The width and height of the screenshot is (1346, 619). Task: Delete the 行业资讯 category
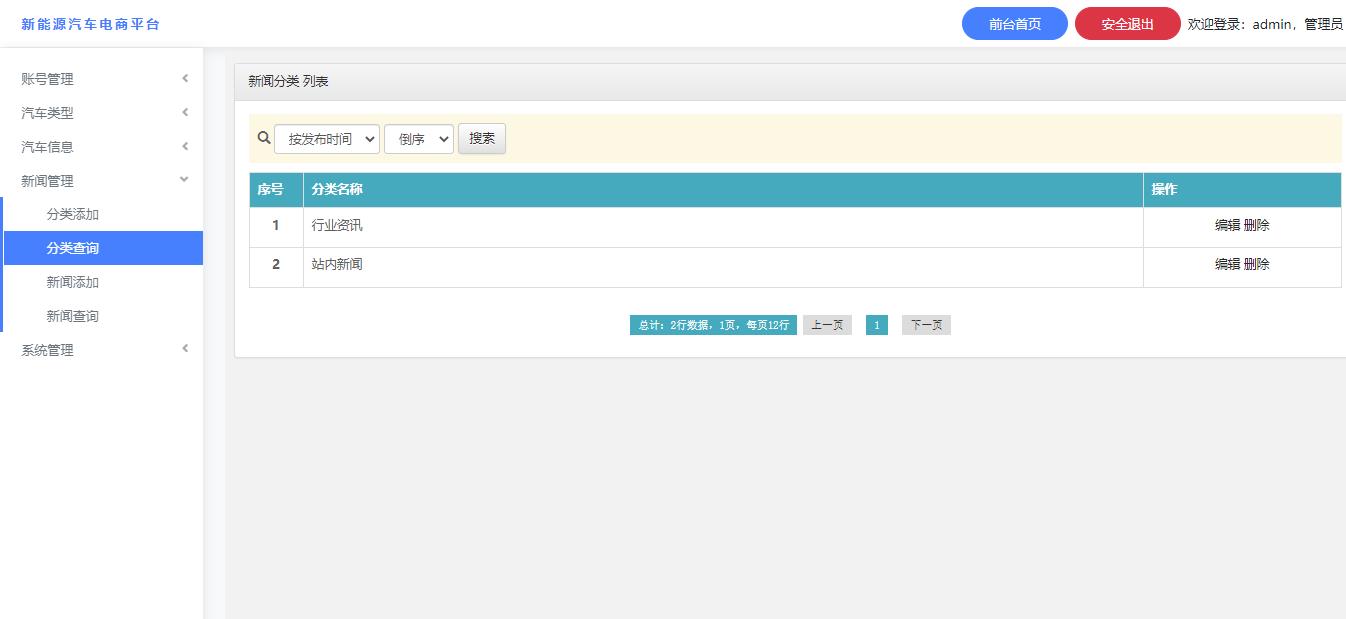click(x=1257, y=226)
